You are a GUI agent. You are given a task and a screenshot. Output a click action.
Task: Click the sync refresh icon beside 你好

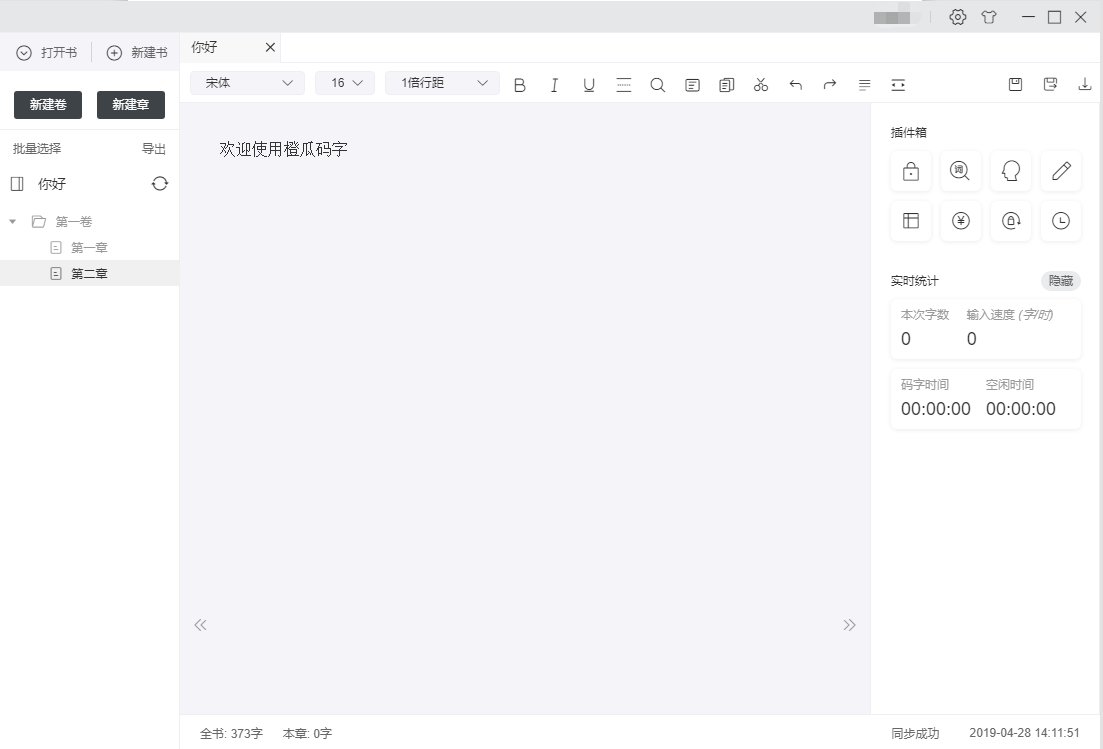click(160, 184)
